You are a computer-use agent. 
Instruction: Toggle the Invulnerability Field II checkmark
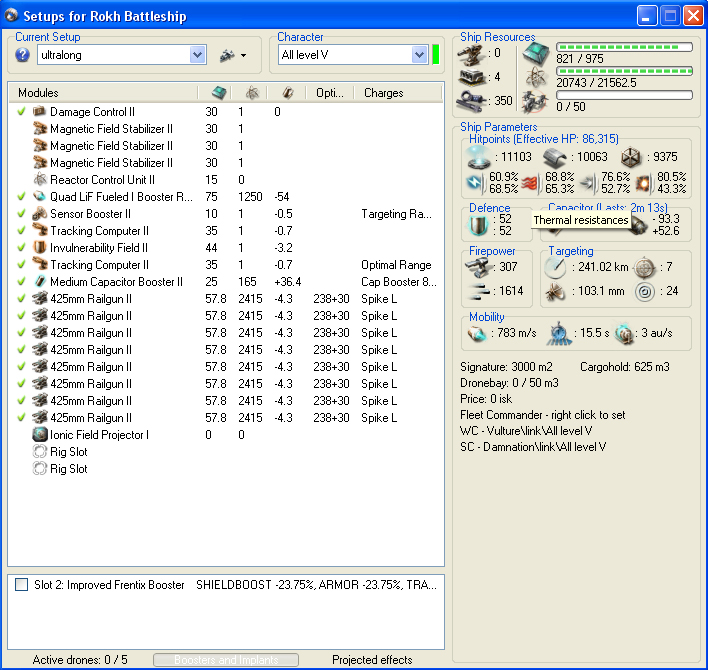pyautogui.click(x=21, y=247)
